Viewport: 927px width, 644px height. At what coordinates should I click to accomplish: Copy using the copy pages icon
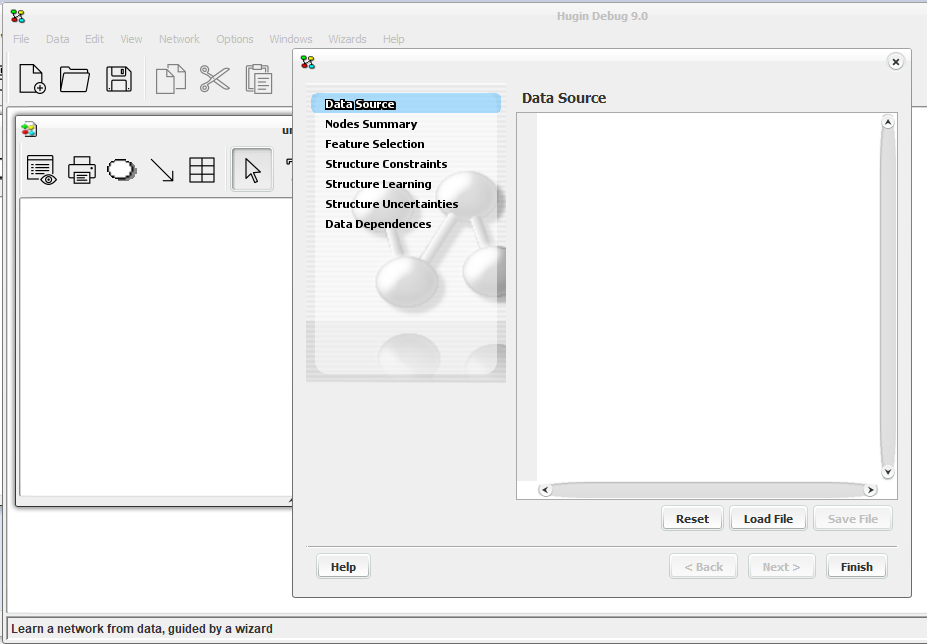[x=170, y=79]
